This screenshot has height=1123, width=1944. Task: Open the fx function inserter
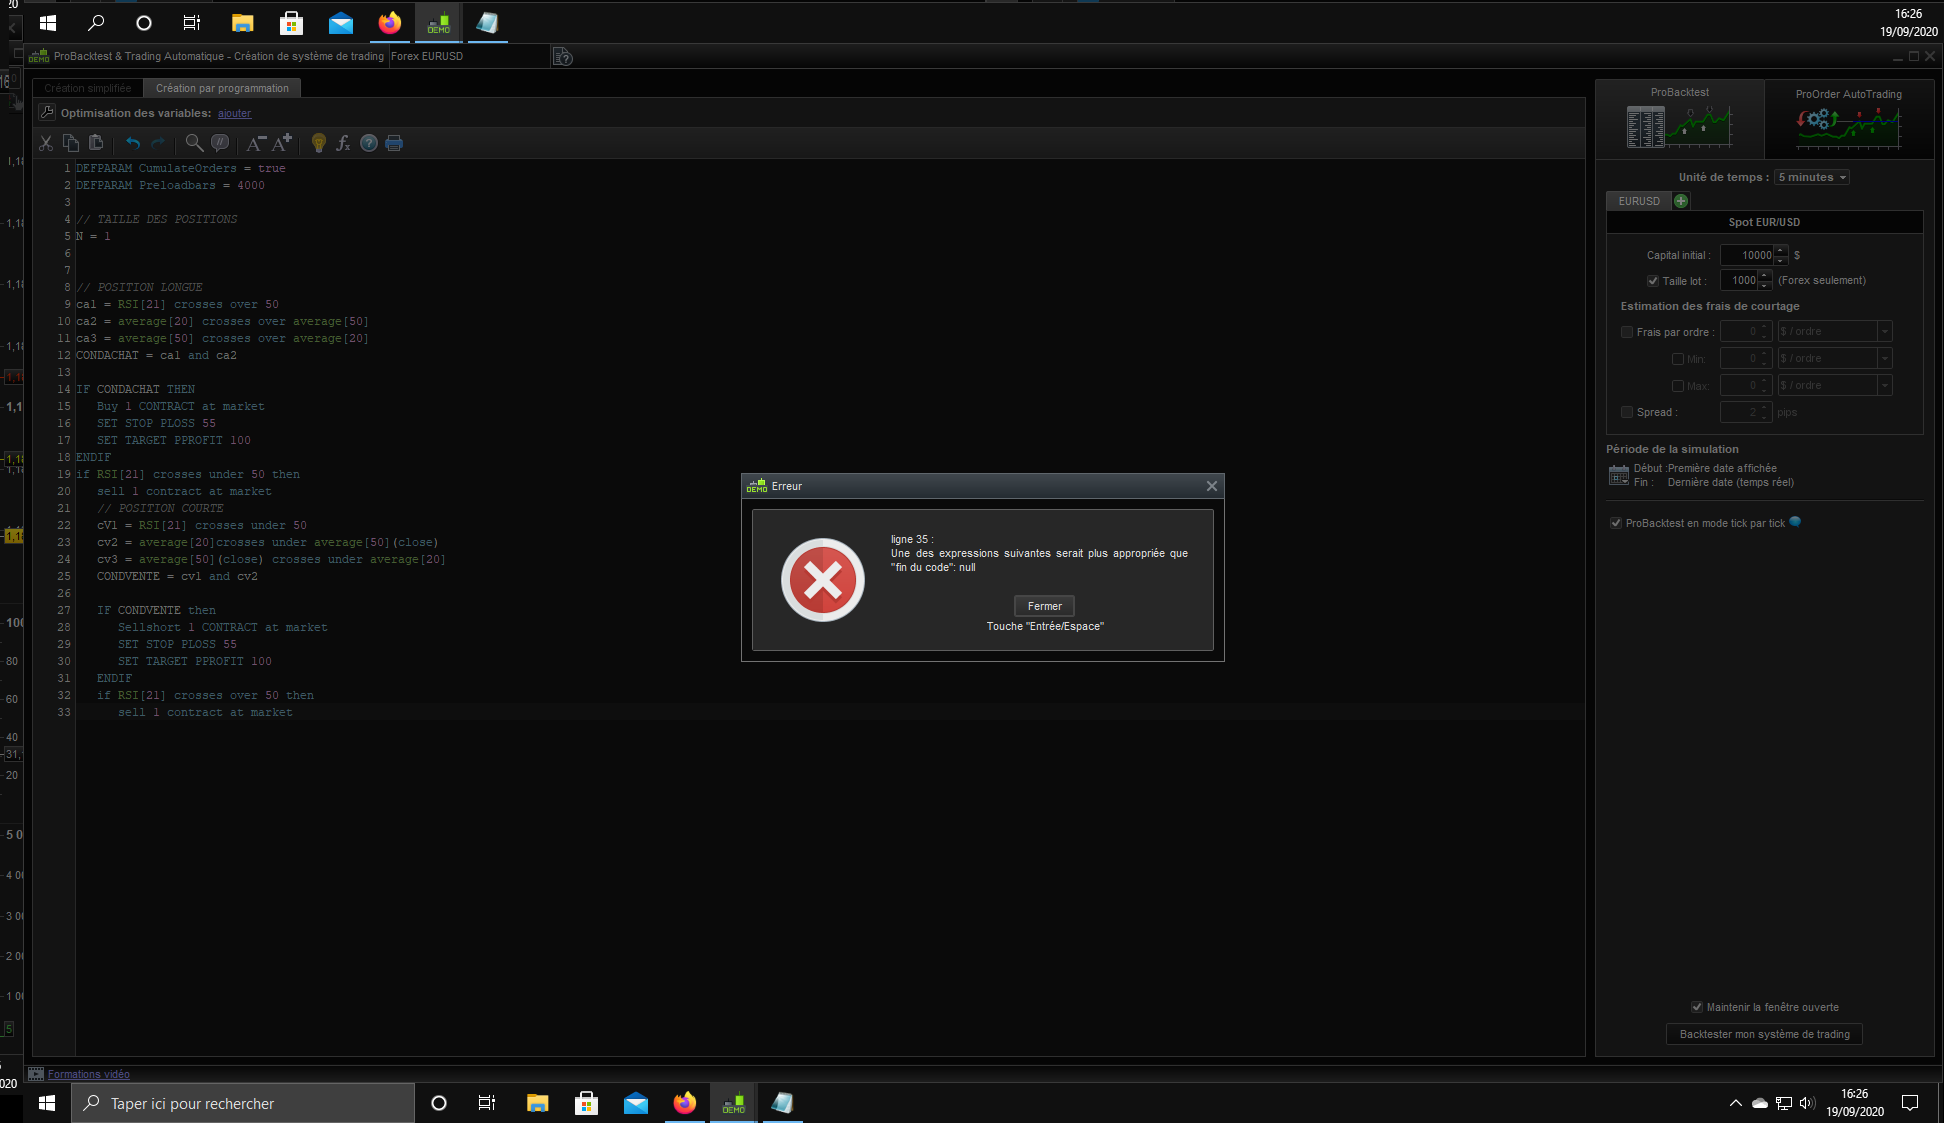tap(343, 143)
